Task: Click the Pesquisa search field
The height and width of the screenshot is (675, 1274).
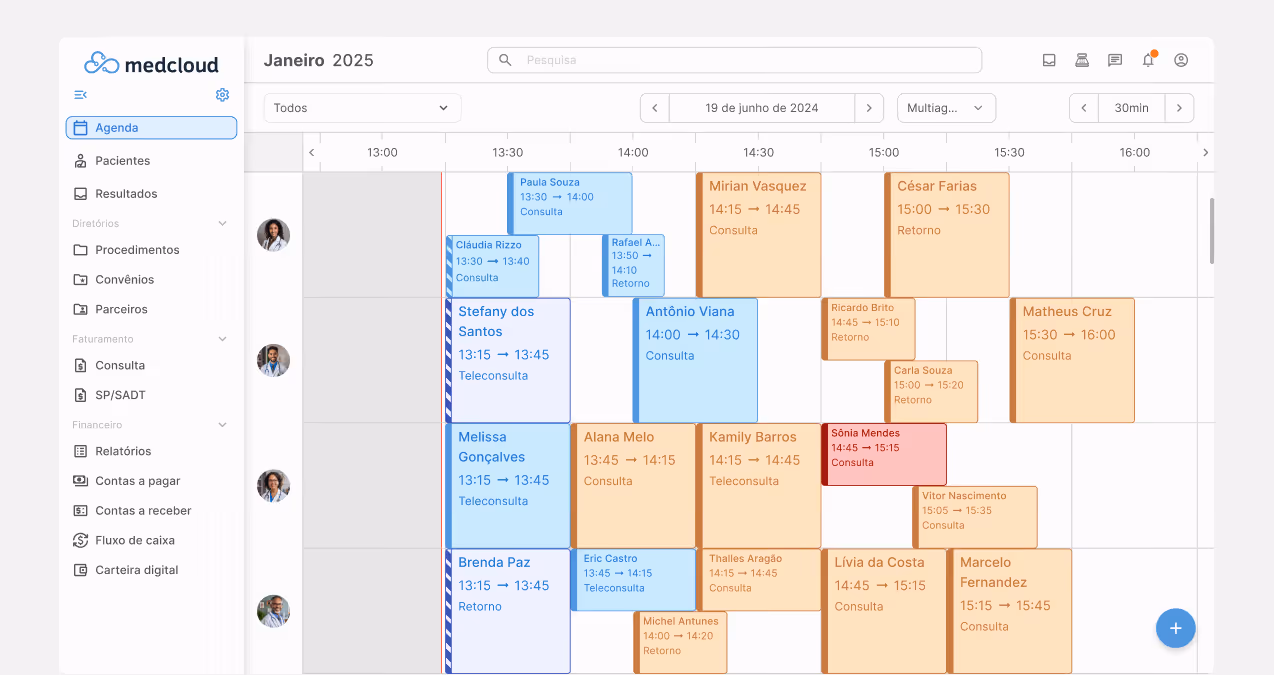Action: (735, 60)
